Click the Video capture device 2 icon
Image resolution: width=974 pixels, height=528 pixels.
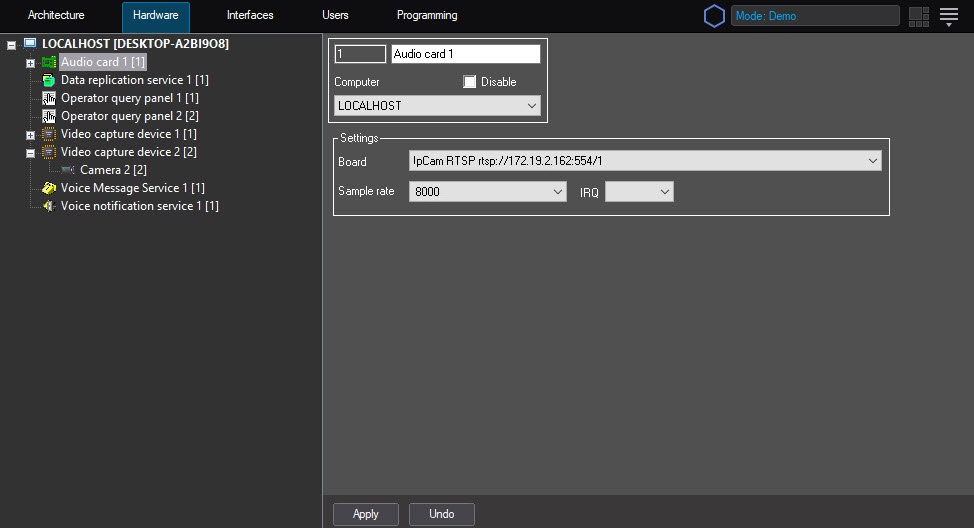point(49,152)
